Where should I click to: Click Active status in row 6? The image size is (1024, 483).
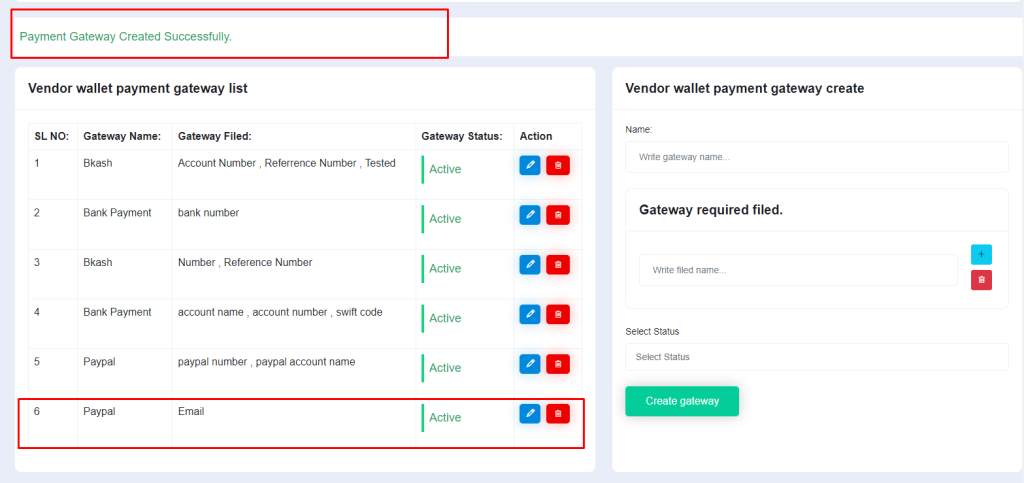coord(445,417)
